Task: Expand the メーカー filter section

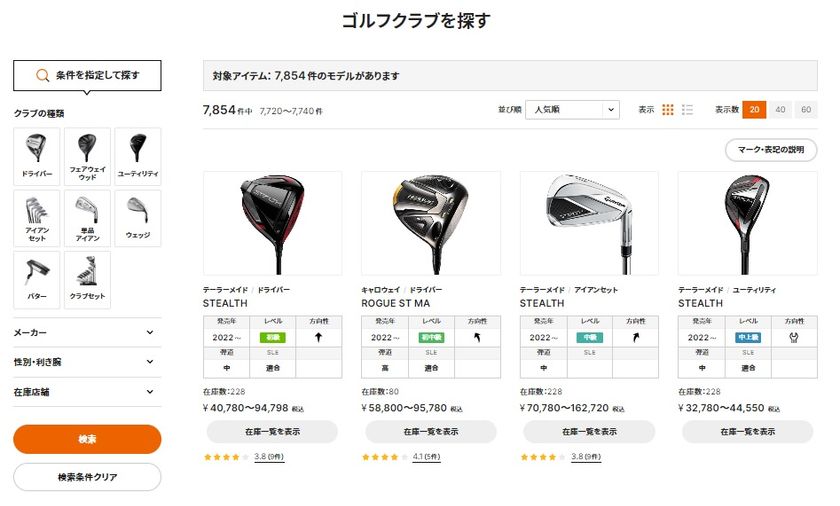Action: 87,333
